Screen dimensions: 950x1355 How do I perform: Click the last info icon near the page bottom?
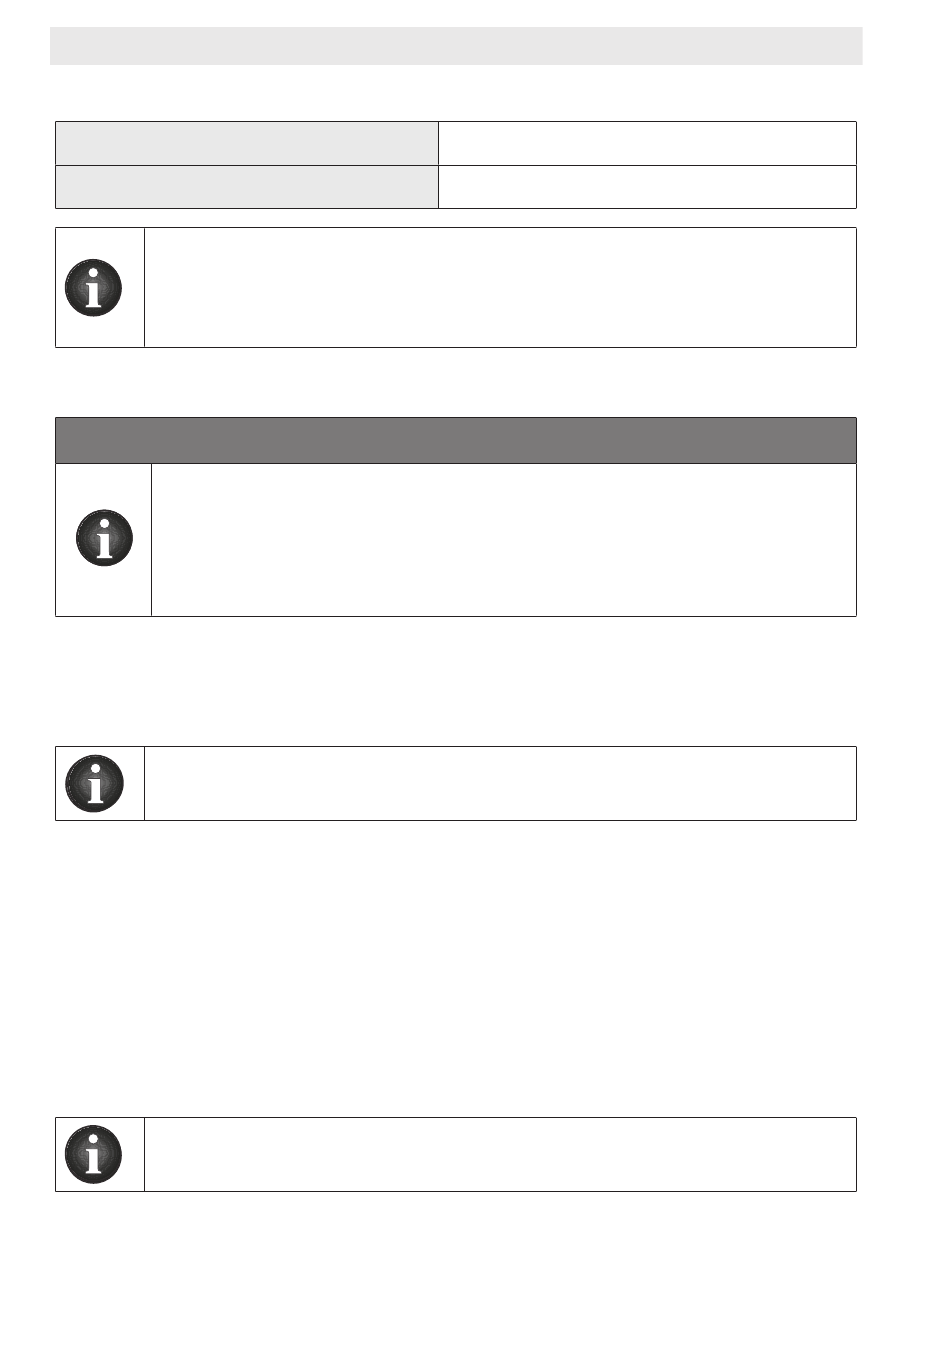94,1154
